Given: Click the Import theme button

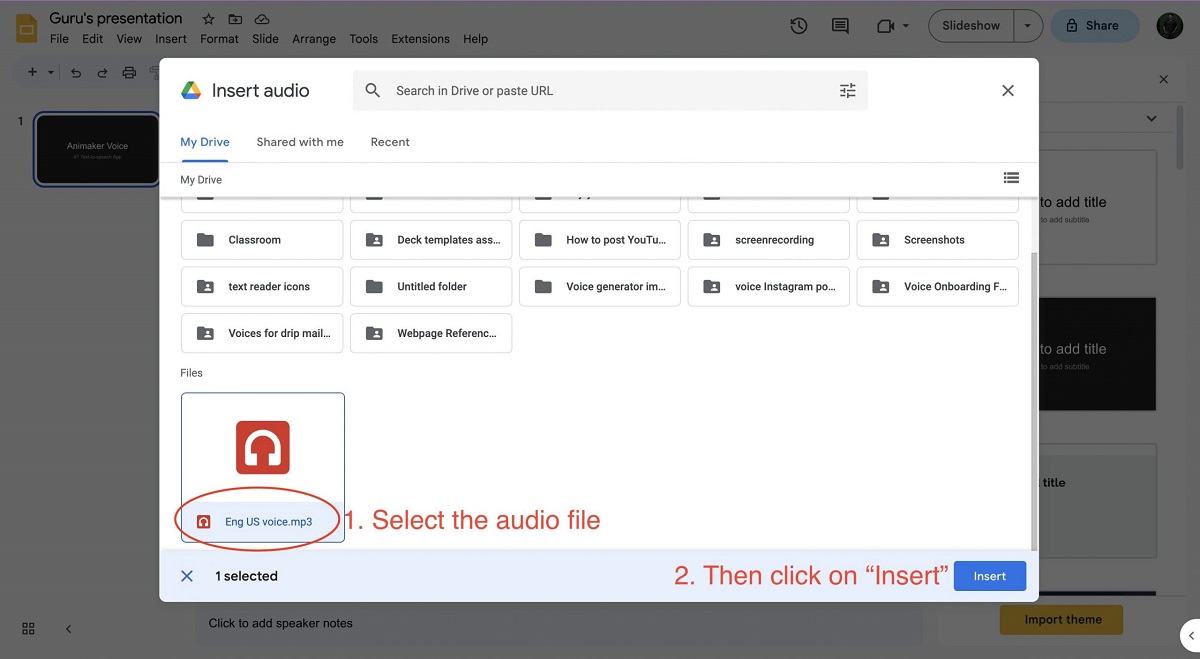Looking at the screenshot, I should click(x=1062, y=620).
